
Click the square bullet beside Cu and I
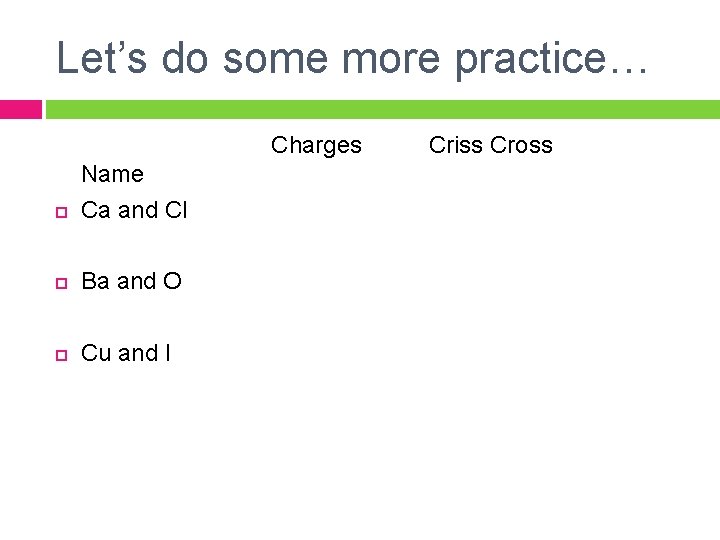tap(60, 355)
